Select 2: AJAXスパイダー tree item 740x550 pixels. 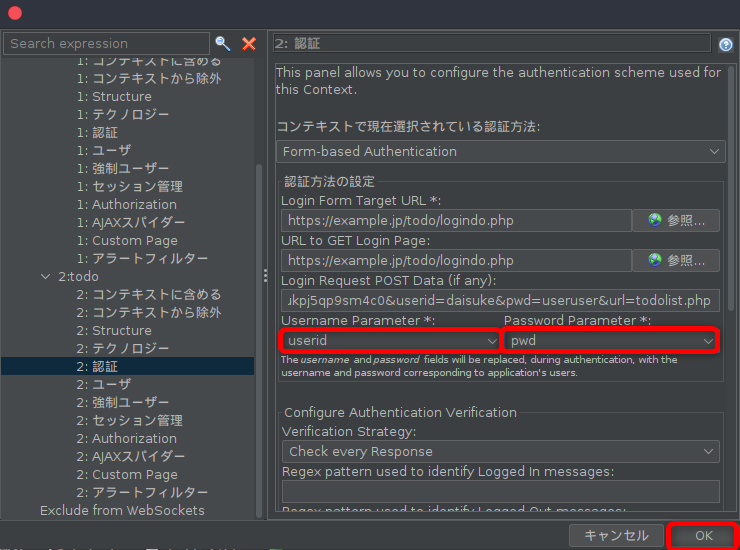click(x=131, y=457)
